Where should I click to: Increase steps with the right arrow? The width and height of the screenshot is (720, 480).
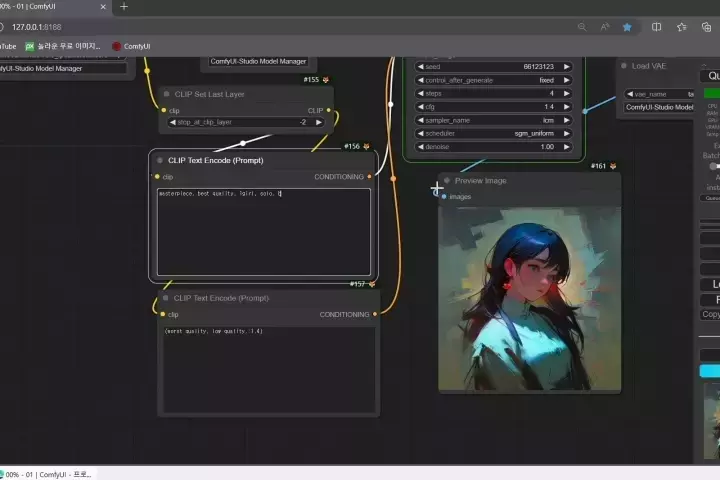tap(567, 93)
